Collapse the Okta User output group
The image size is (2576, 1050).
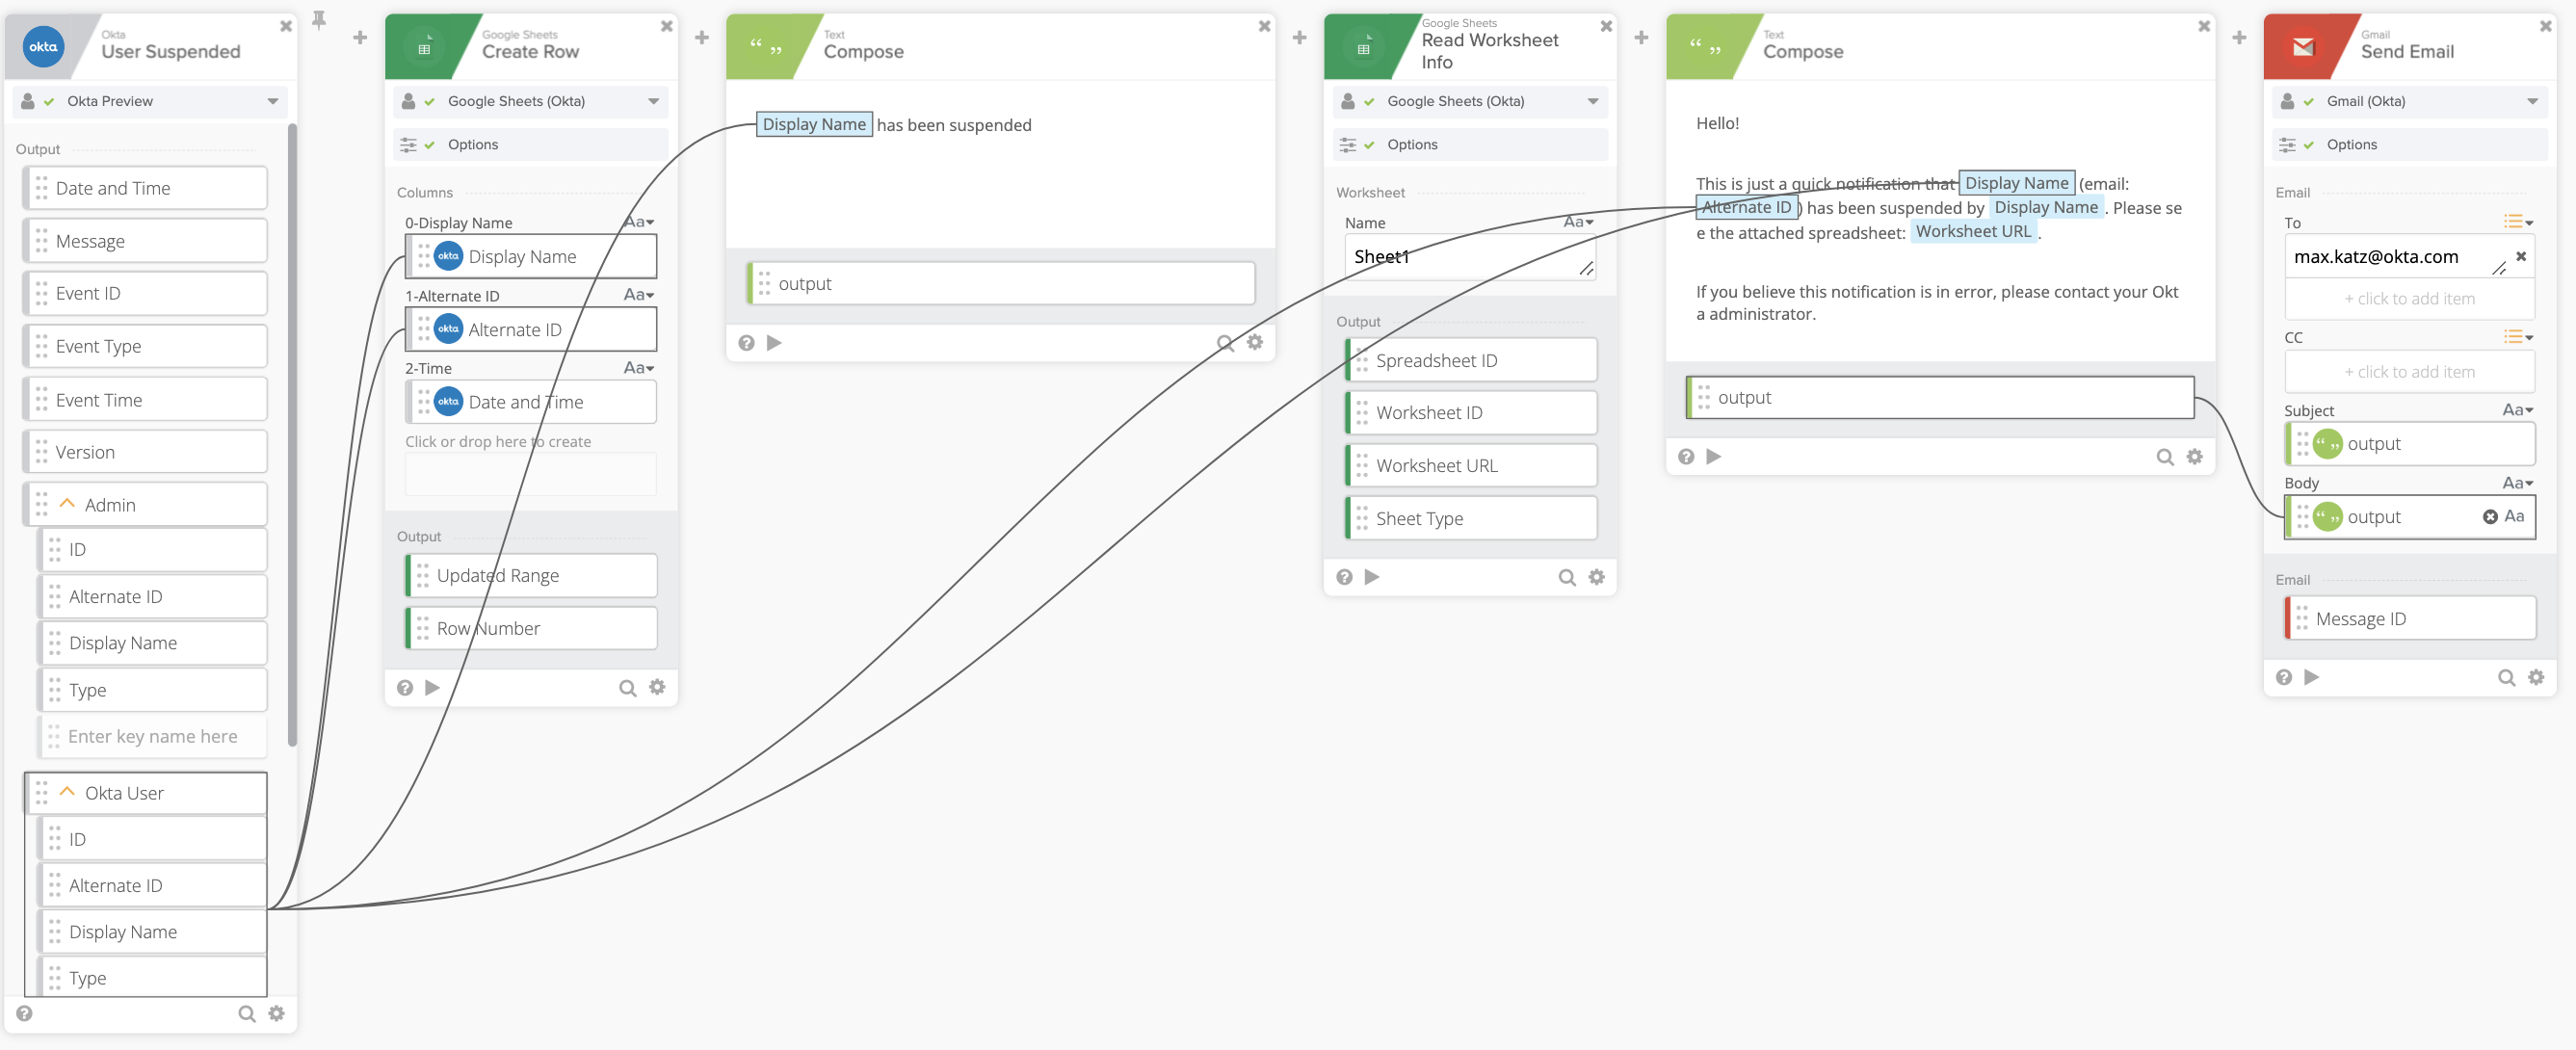click(x=67, y=792)
